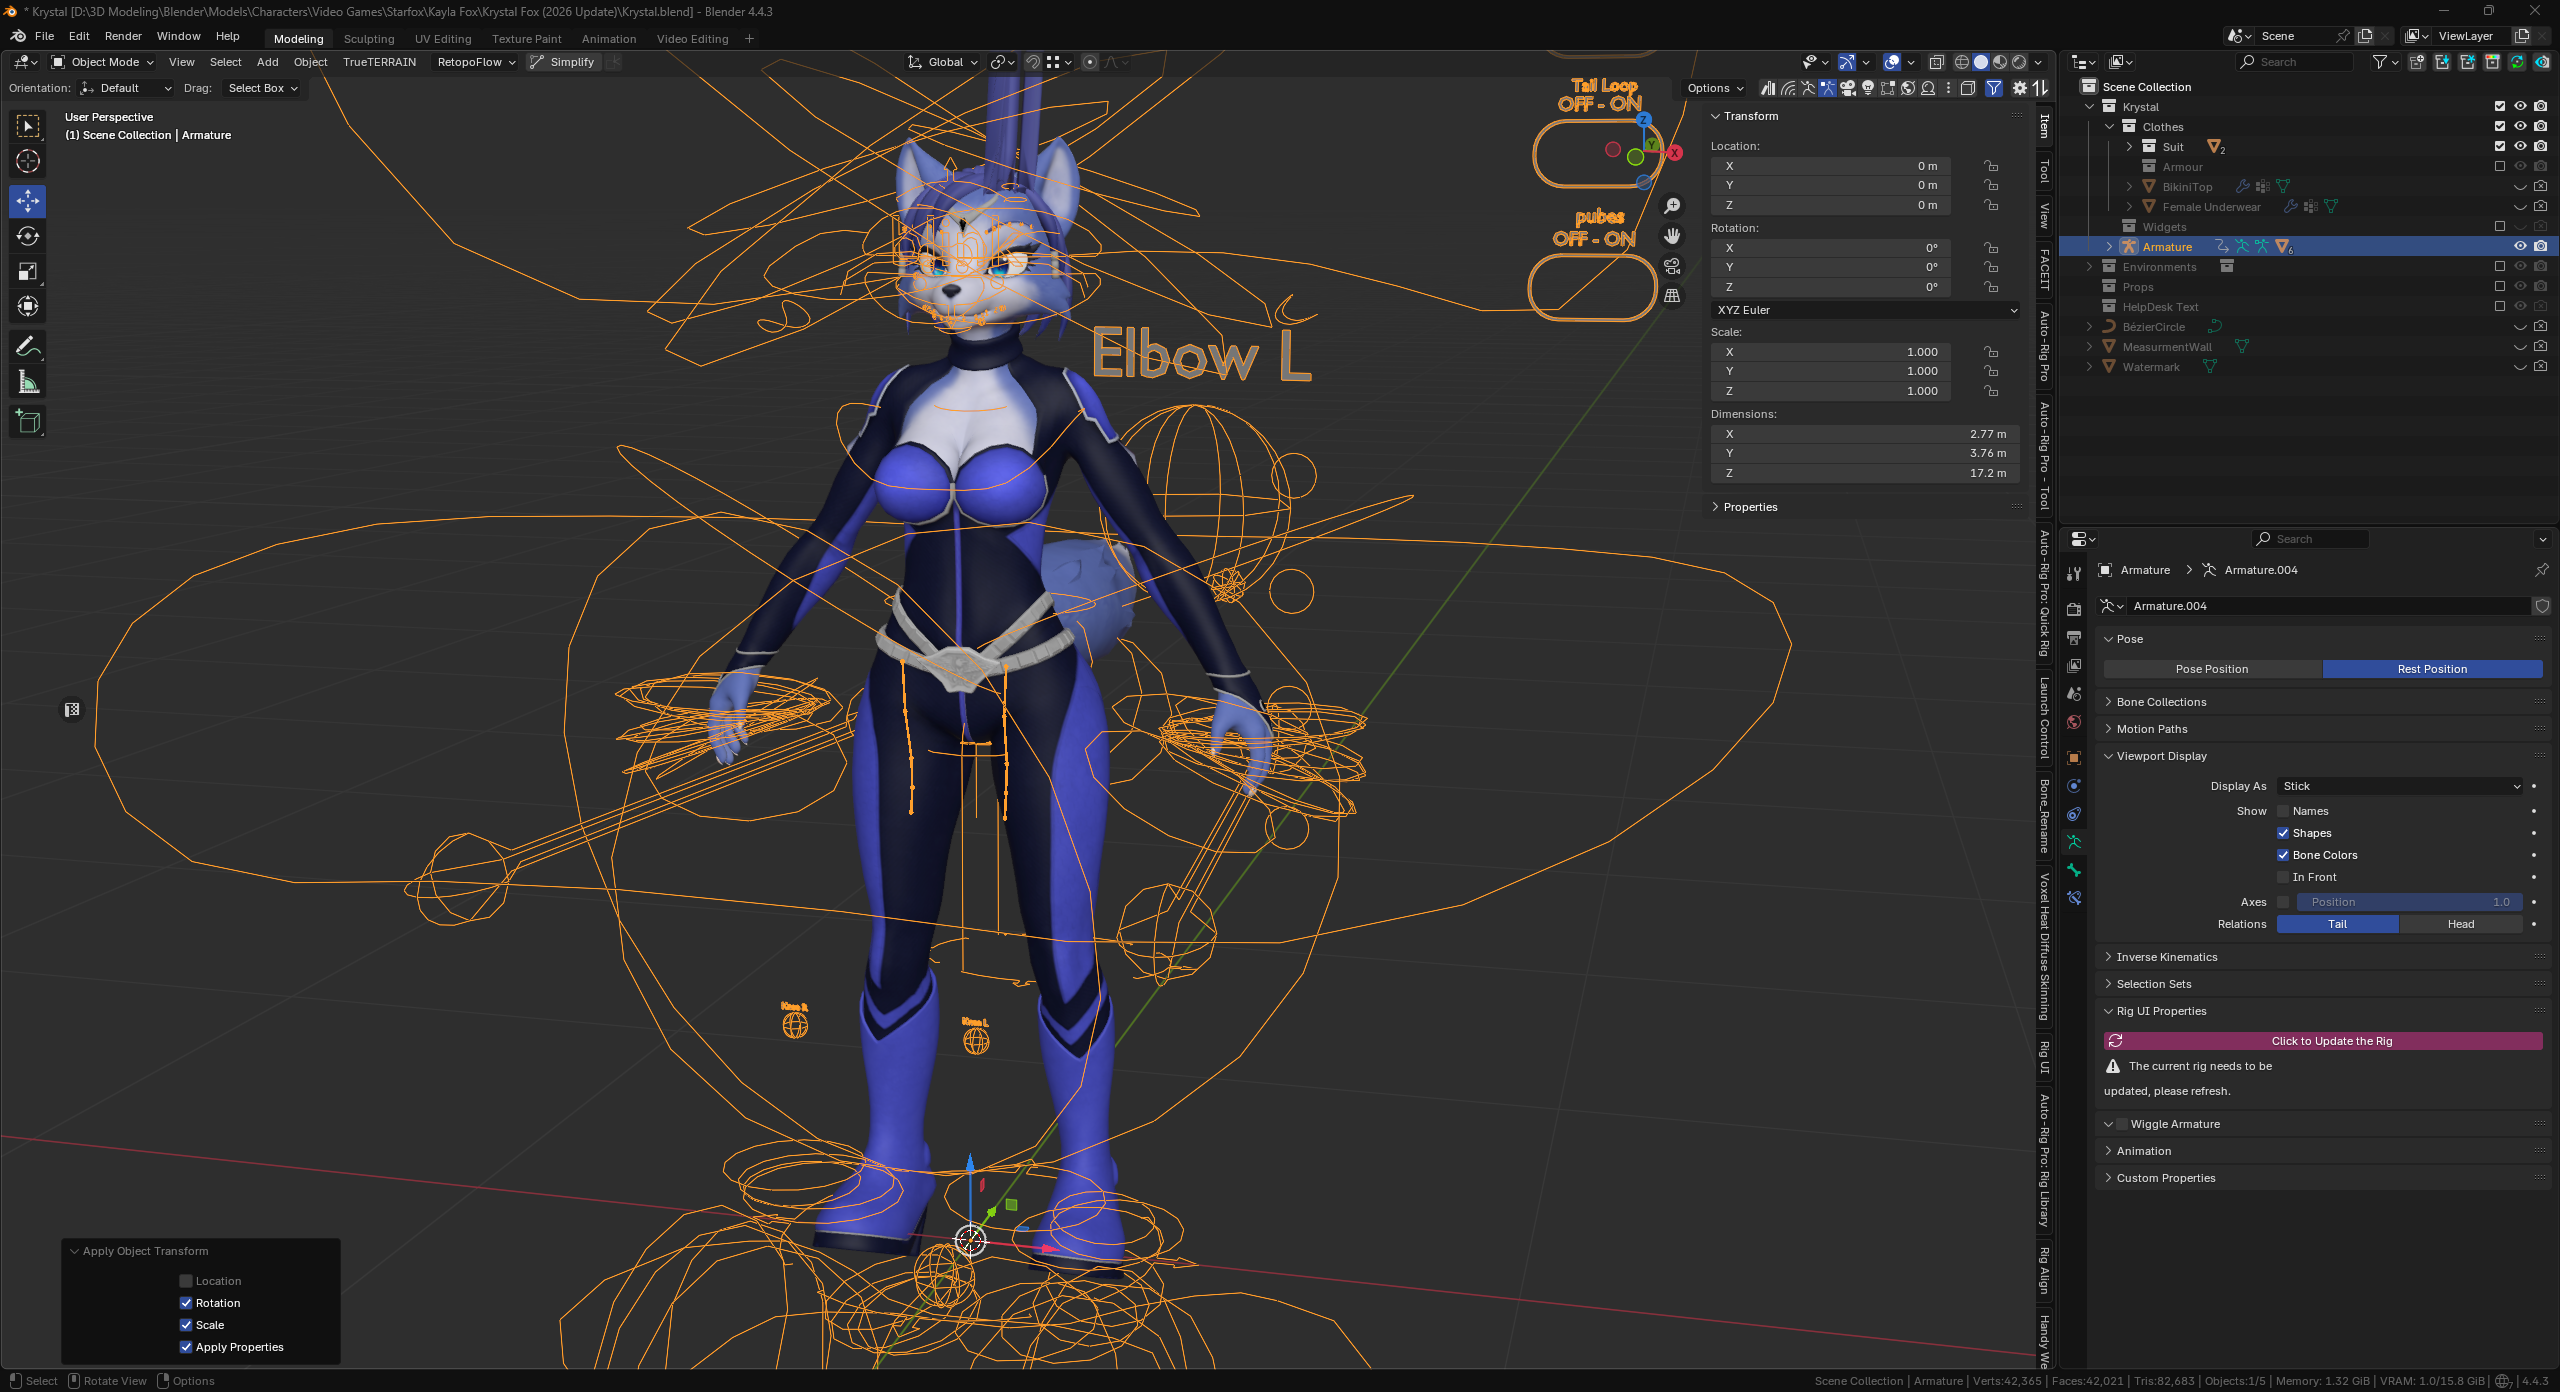Uncheck the Shapes checkbox
The height and width of the screenshot is (1392, 2560).
point(2283,833)
